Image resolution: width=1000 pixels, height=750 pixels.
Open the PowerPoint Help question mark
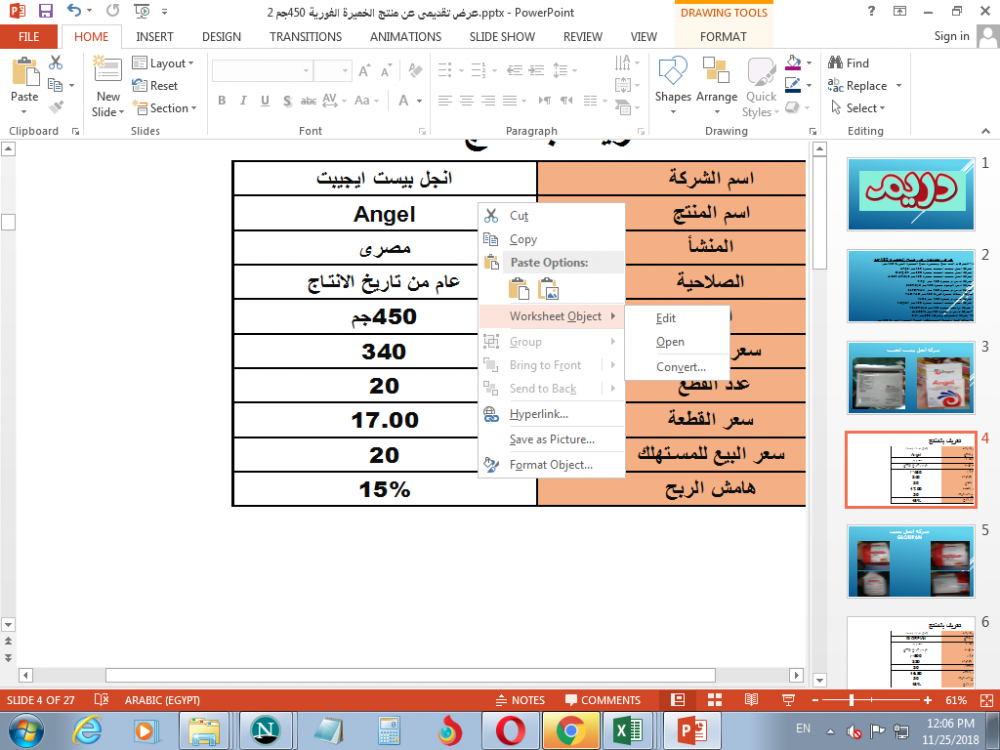point(871,11)
